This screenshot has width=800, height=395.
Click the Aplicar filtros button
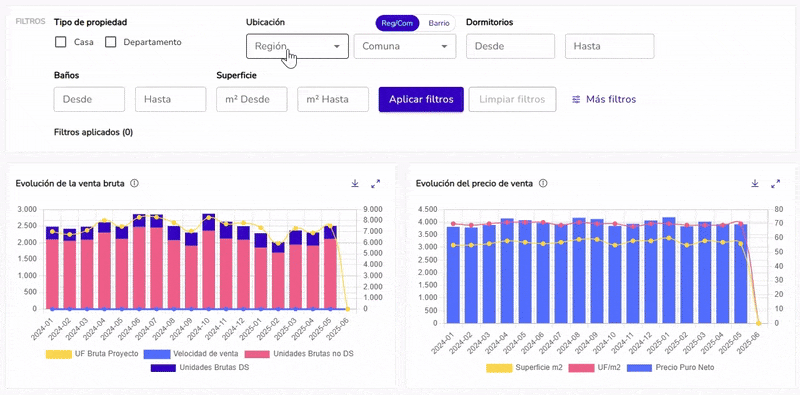(421, 100)
